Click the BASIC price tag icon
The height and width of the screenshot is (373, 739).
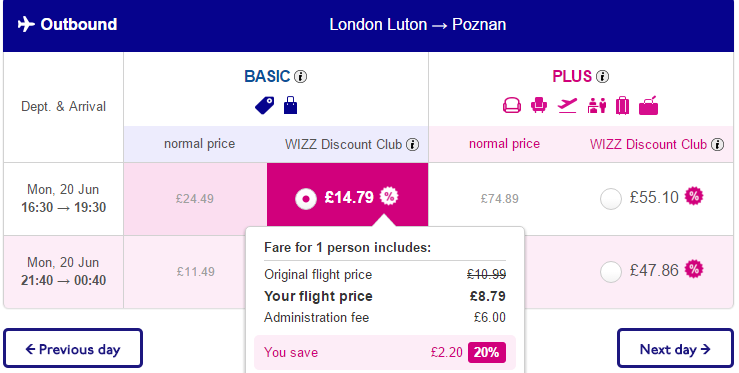click(x=264, y=105)
